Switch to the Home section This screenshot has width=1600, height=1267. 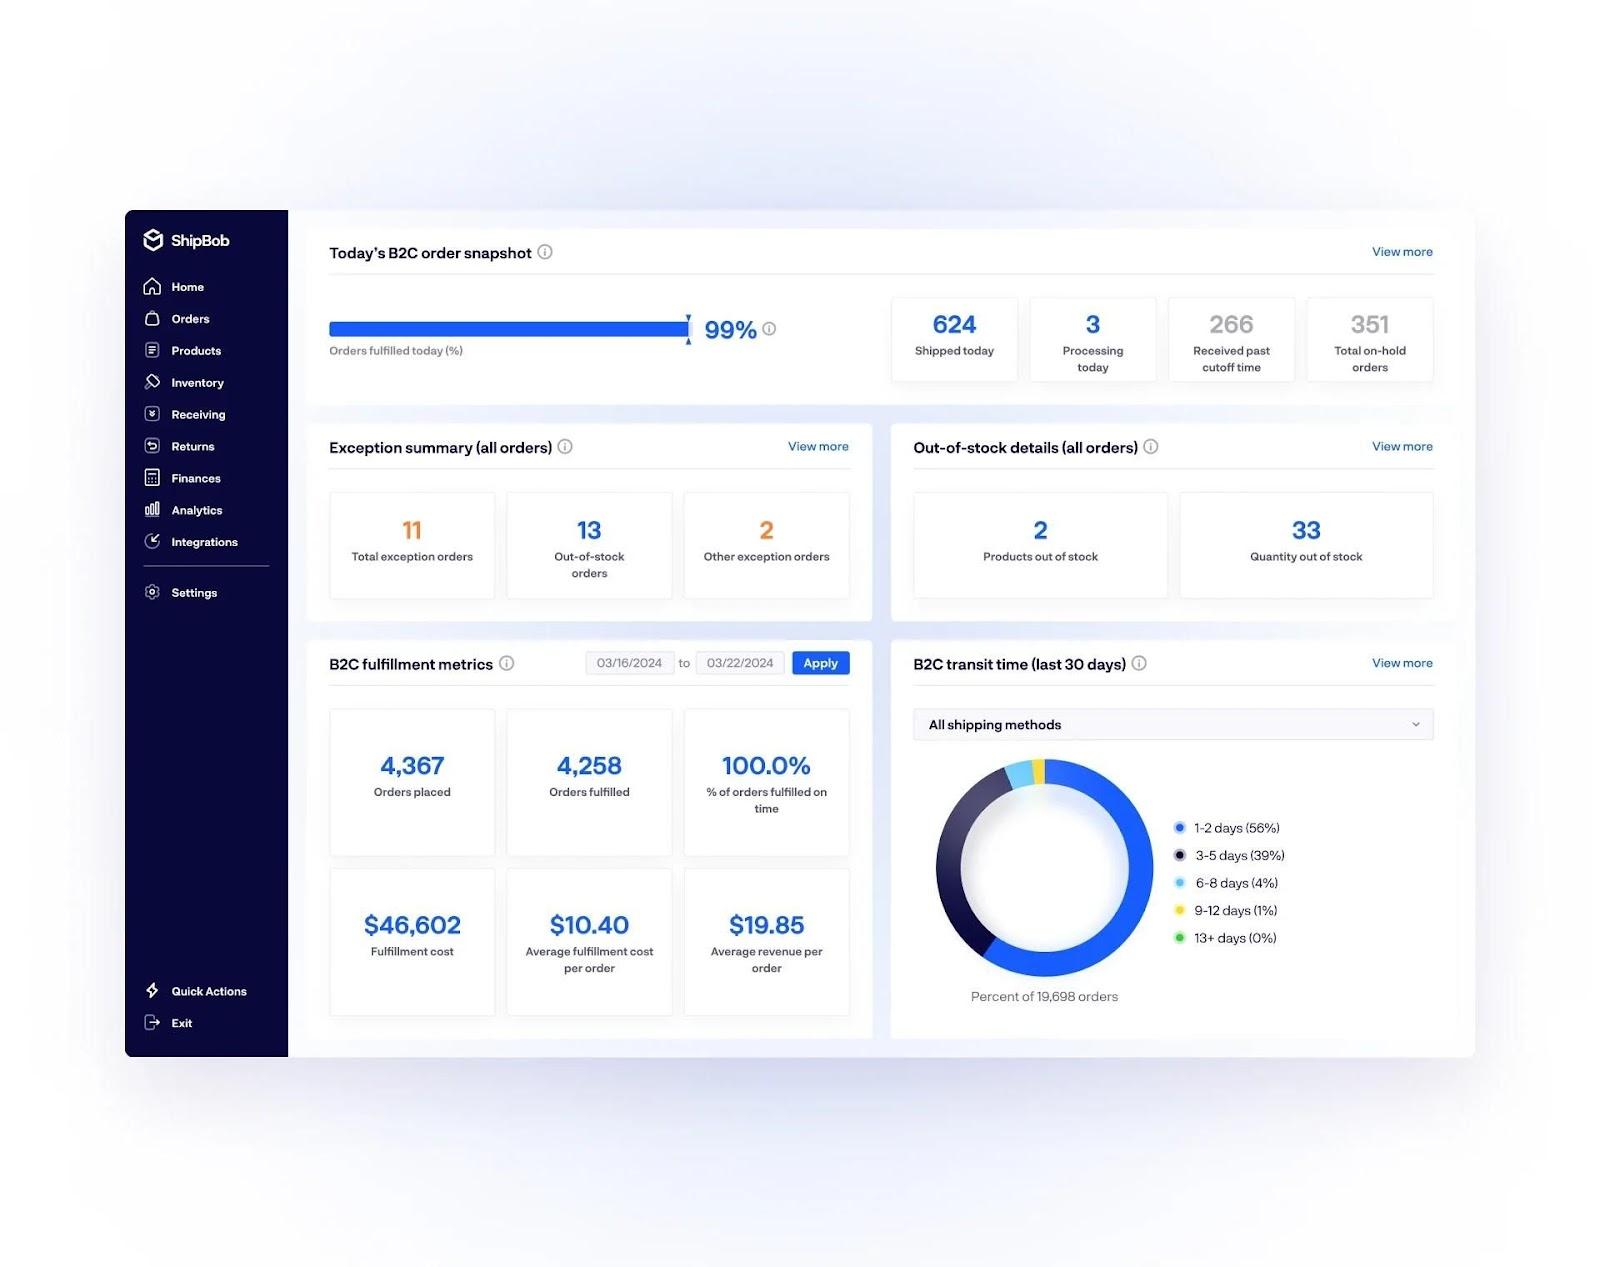coord(152,286)
